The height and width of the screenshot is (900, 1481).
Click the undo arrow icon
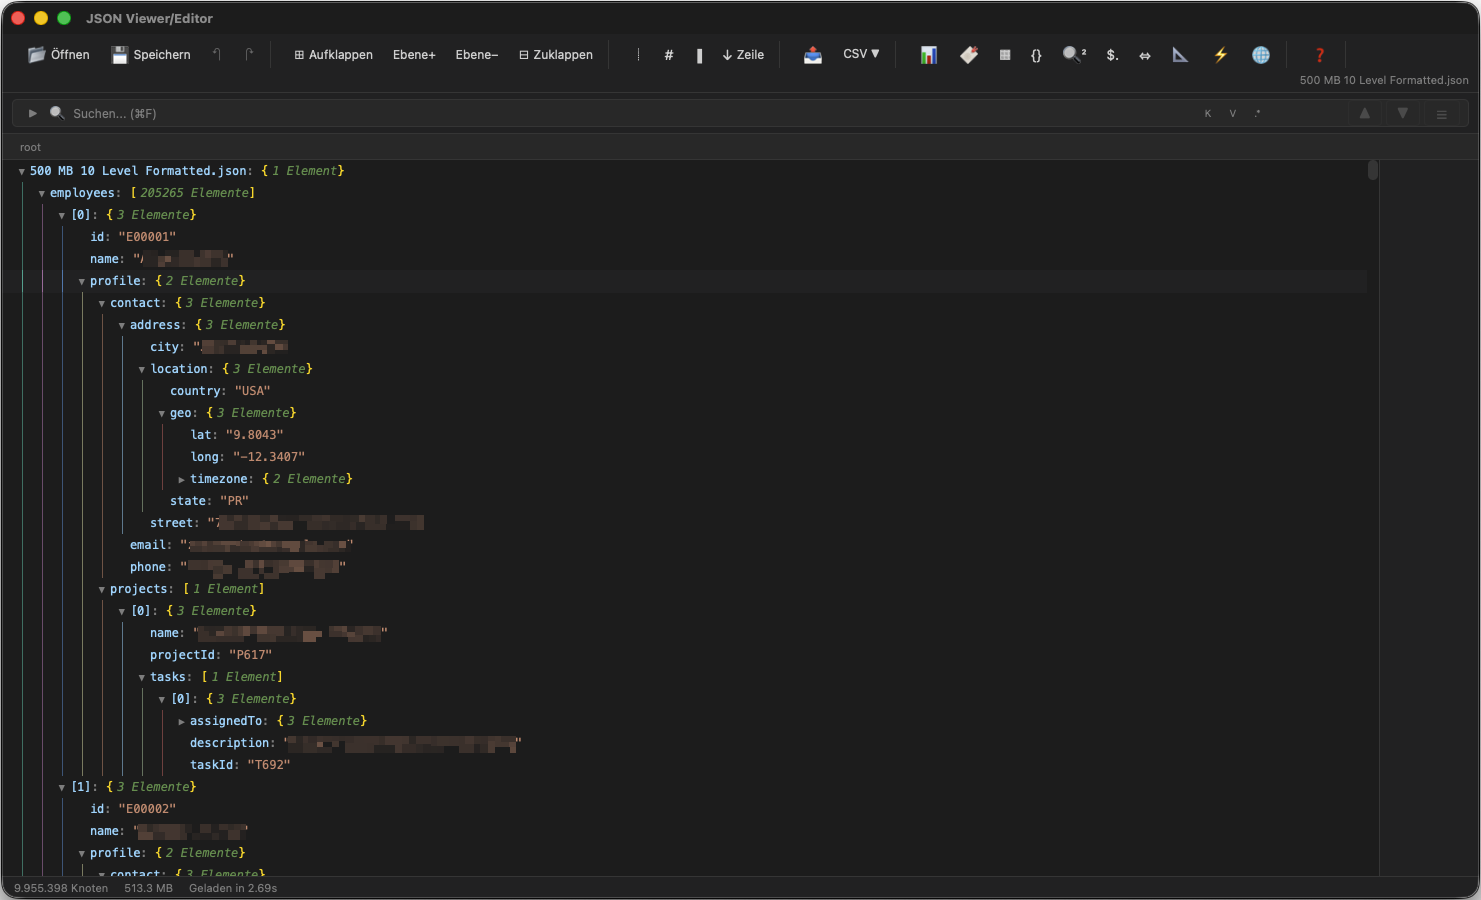217,55
